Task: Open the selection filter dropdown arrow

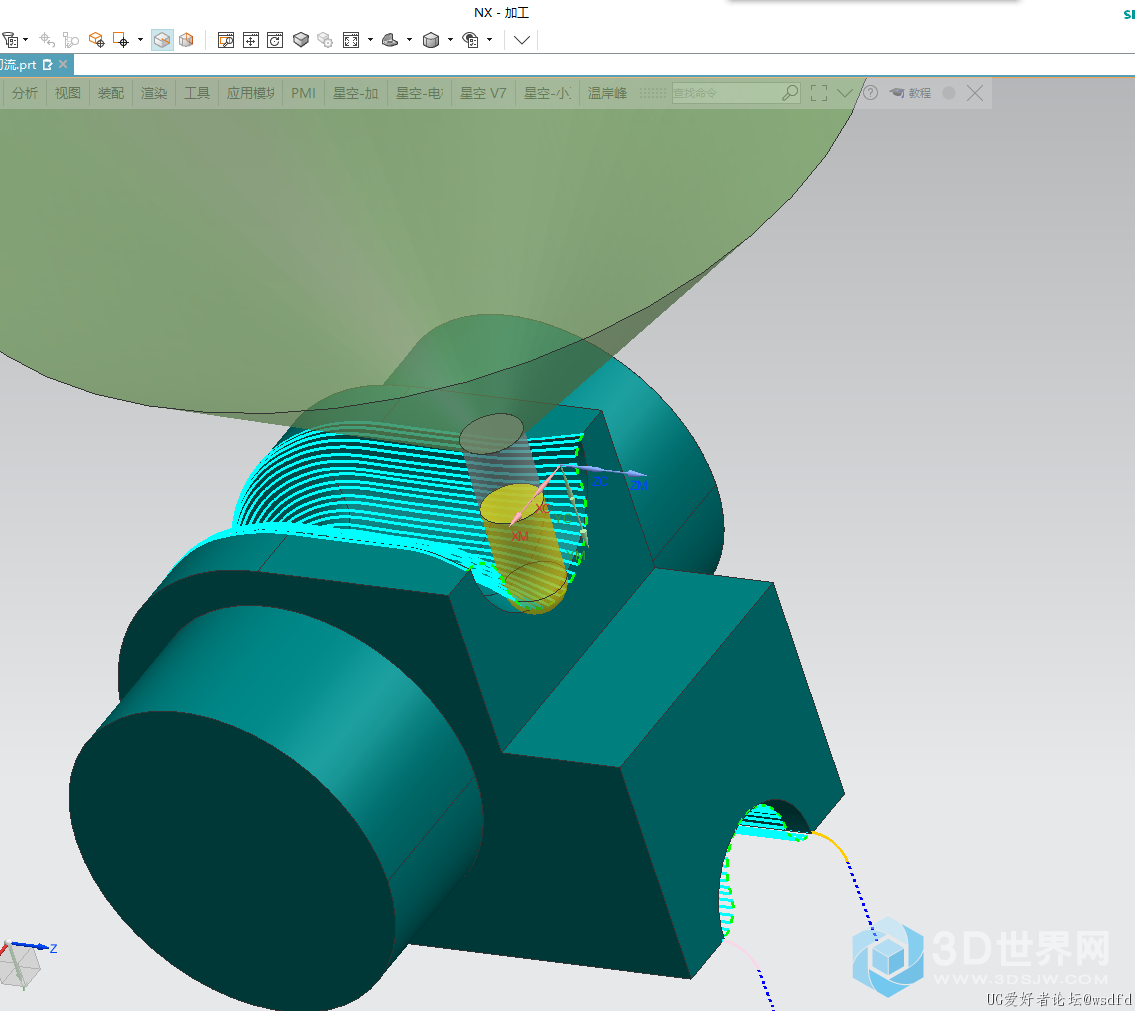Action: 26,41
